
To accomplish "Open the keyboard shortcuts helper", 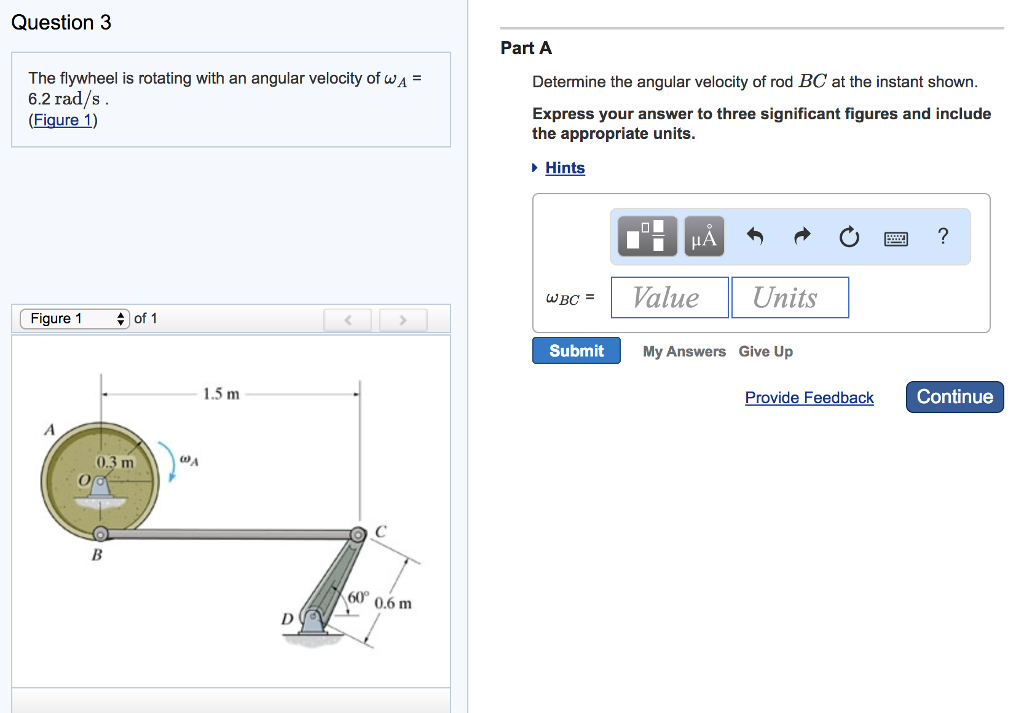I will (x=896, y=237).
